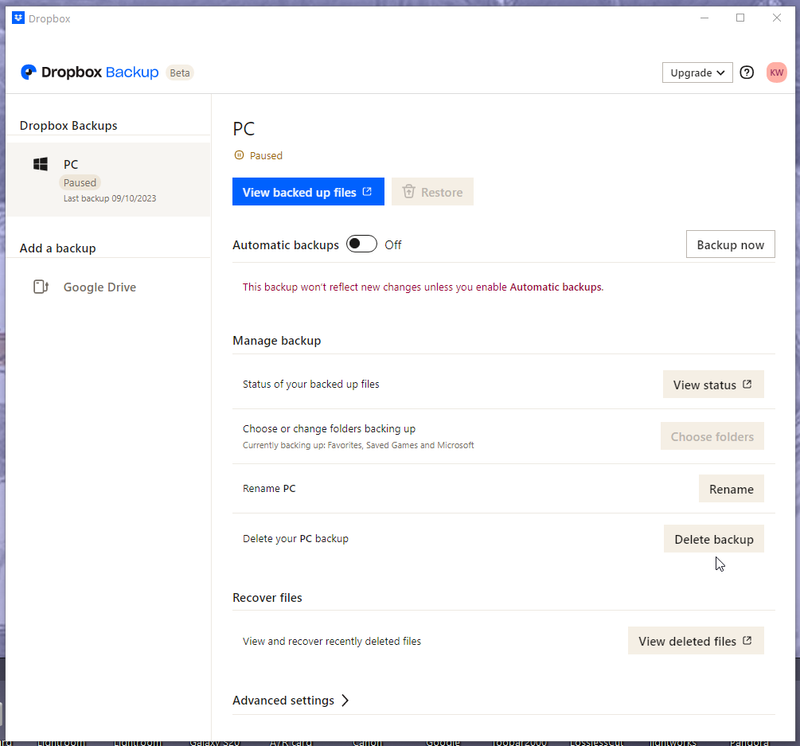Click the Beta badge label
Viewport: 800px width, 746px height.
click(x=180, y=73)
